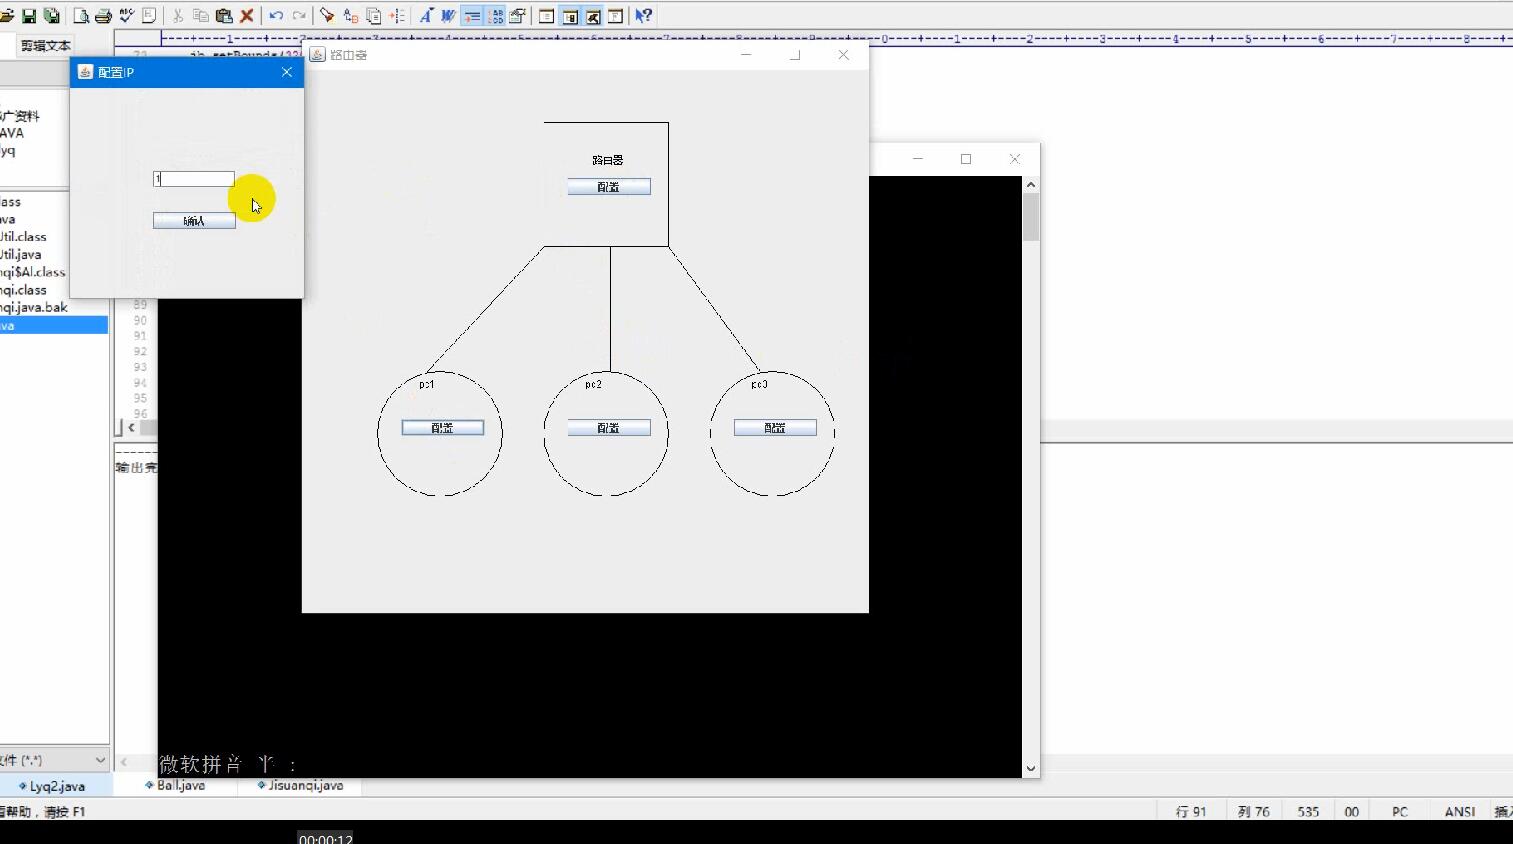Image resolution: width=1513 pixels, height=844 pixels.
Task: Click the Print toolbar icon
Action: coord(103,16)
